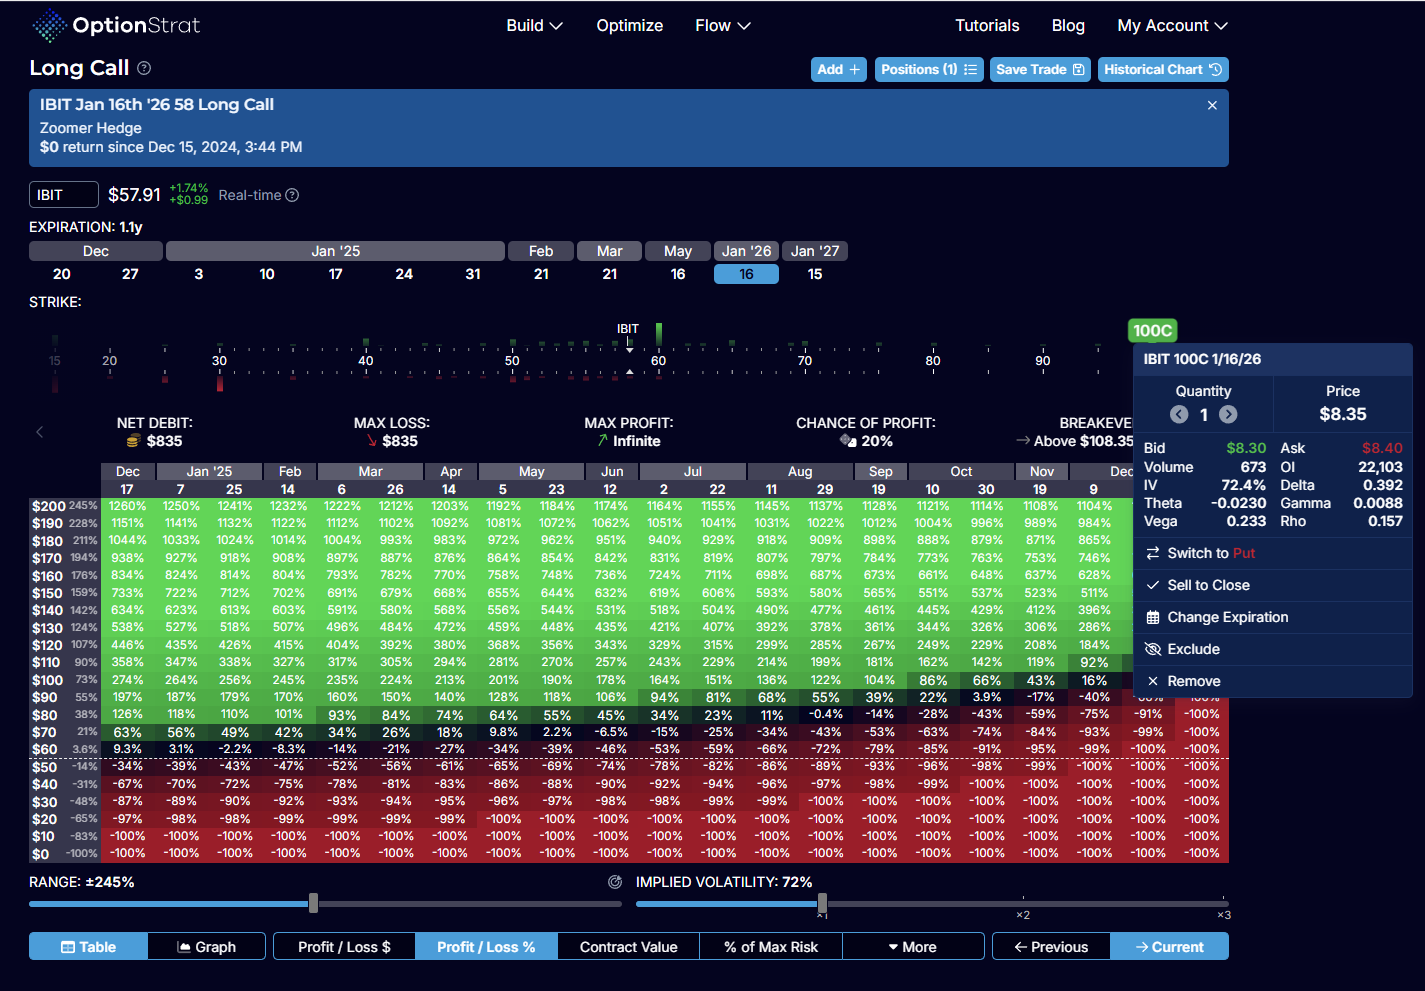The width and height of the screenshot is (1425, 991).
Task: Expand My Account menu
Action: click(x=1172, y=26)
